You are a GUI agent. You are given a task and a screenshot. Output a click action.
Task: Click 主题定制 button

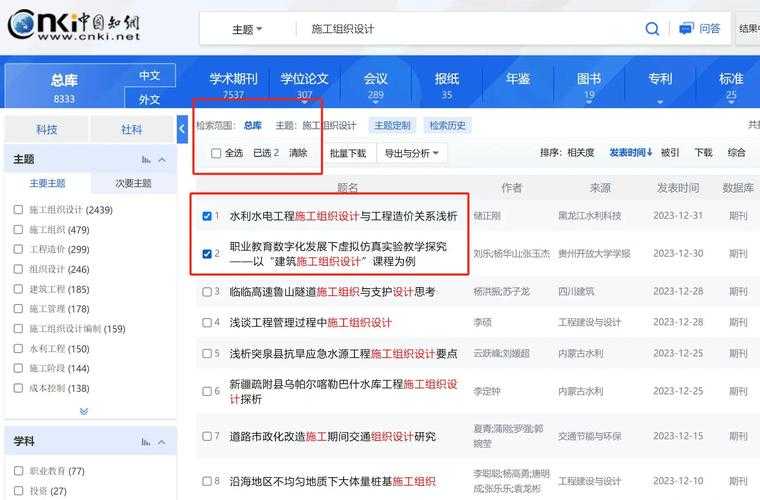point(392,126)
